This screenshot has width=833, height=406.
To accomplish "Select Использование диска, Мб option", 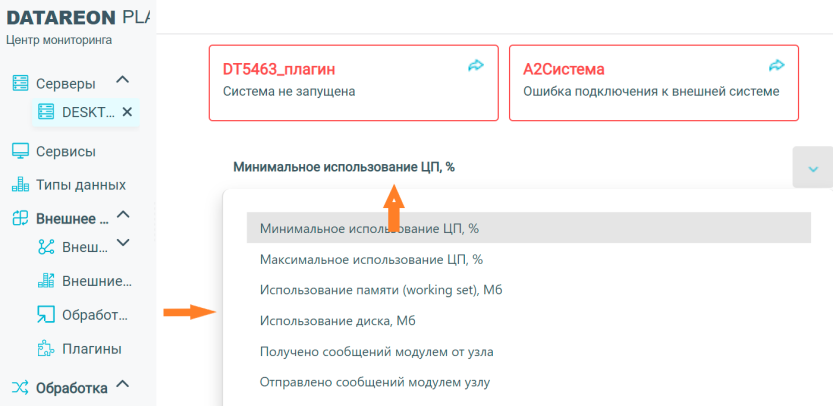I will tap(337, 320).
